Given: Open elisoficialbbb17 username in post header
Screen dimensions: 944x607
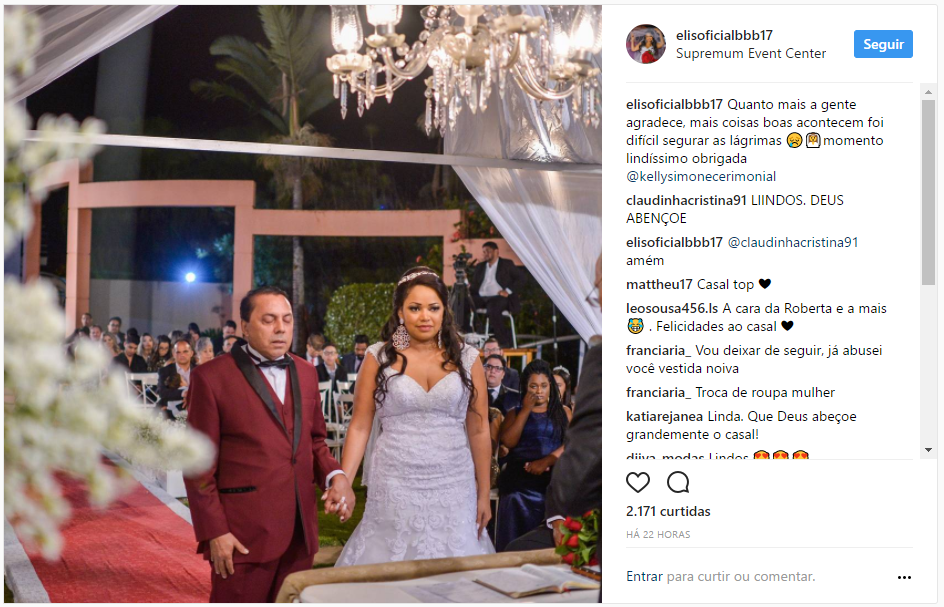Looking at the screenshot, I should point(724,36).
